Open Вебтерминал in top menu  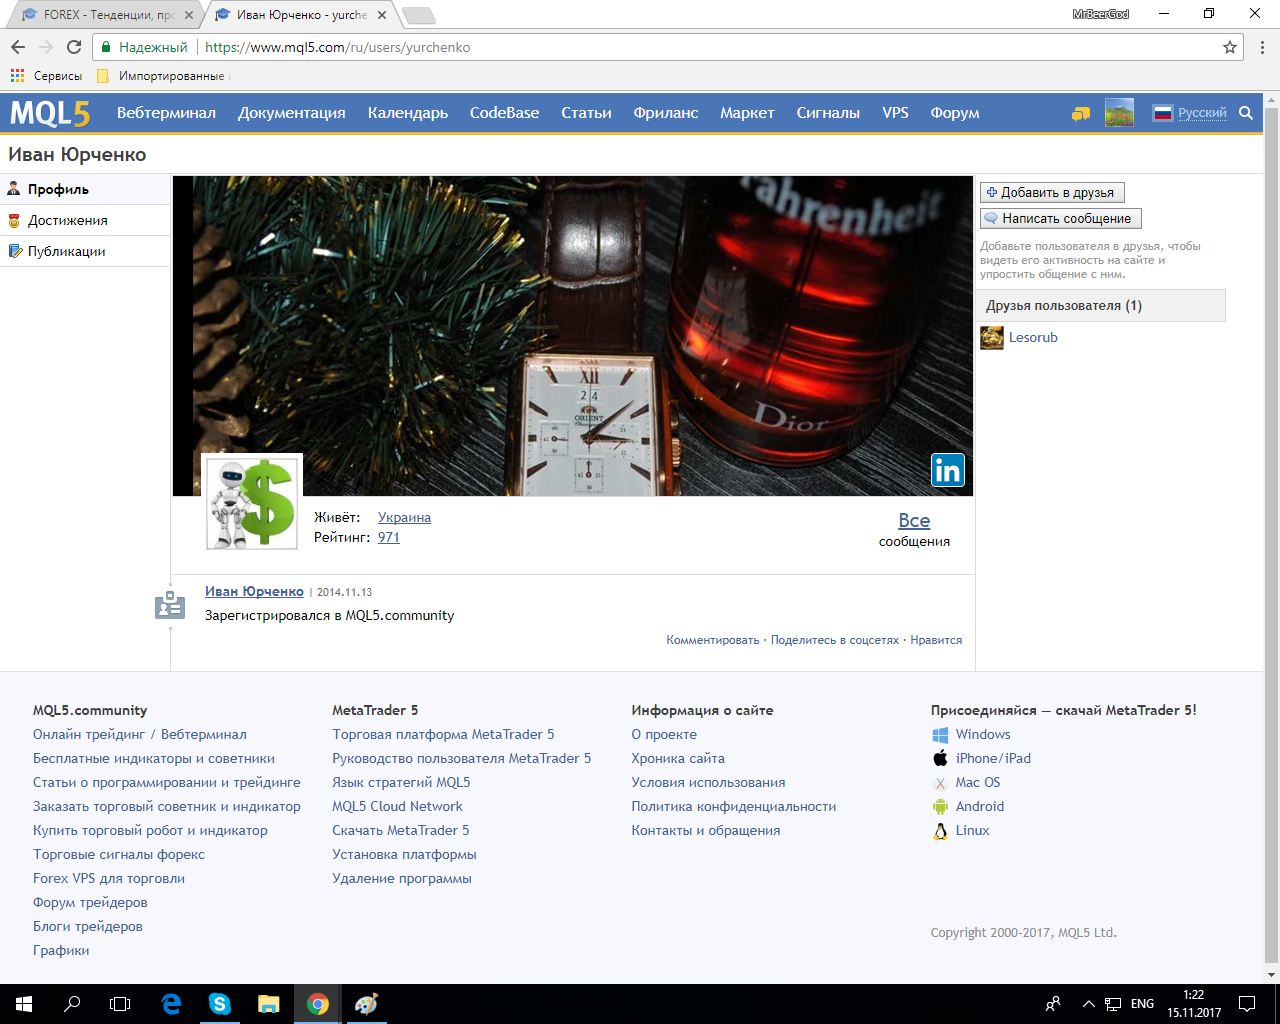pyautogui.click(x=166, y=113)
